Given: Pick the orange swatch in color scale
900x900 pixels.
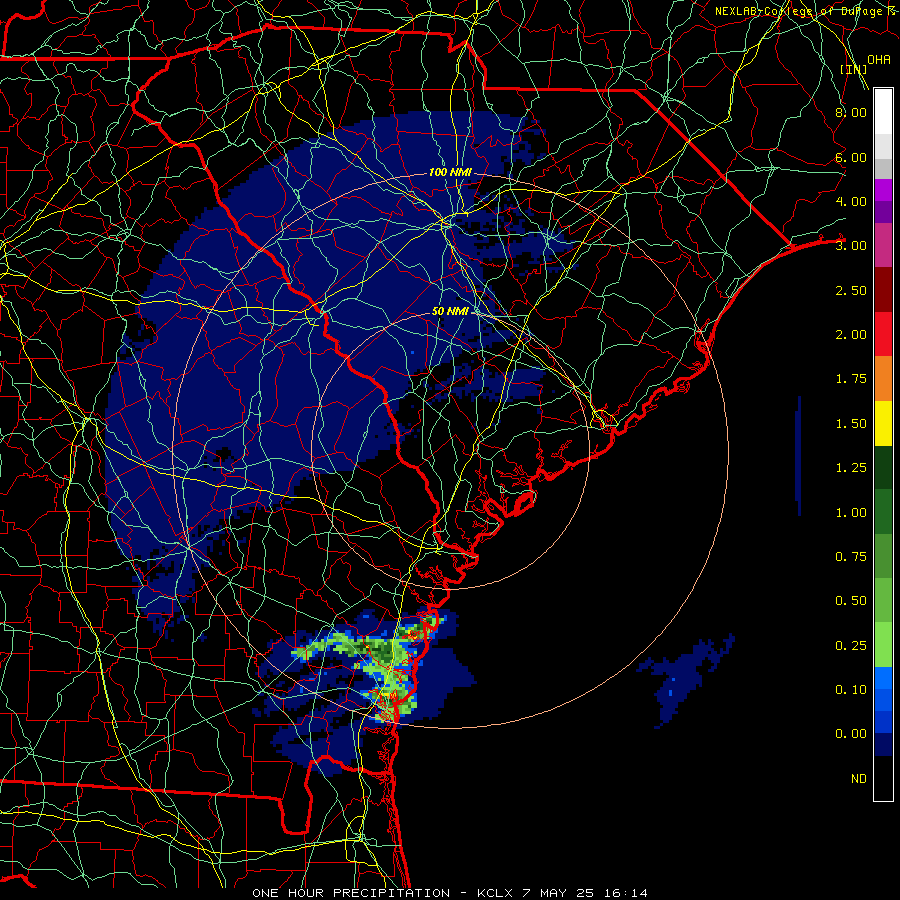Looking at the screenshot, I should click(883, 379).
